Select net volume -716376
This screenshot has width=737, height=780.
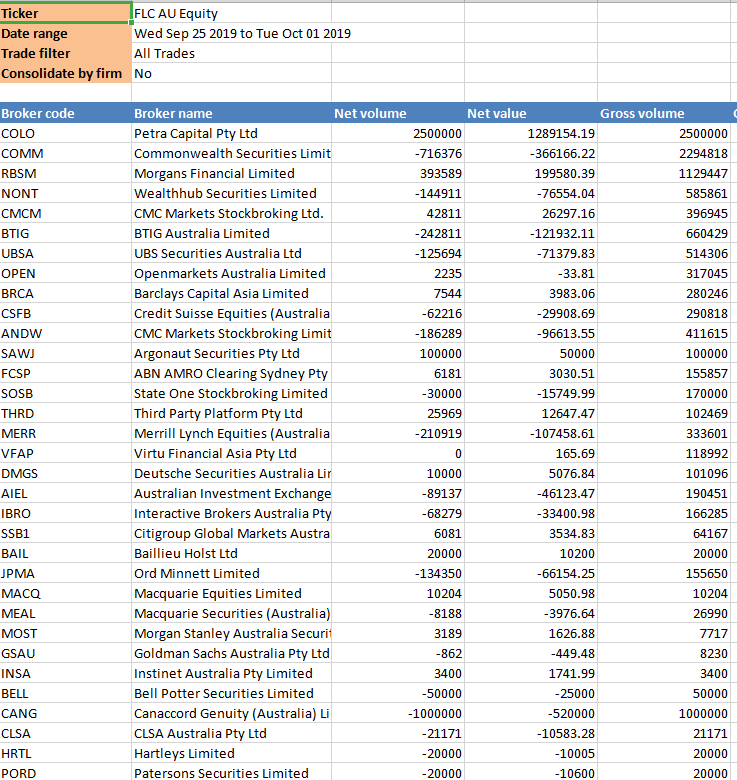[x=398, y=153]
